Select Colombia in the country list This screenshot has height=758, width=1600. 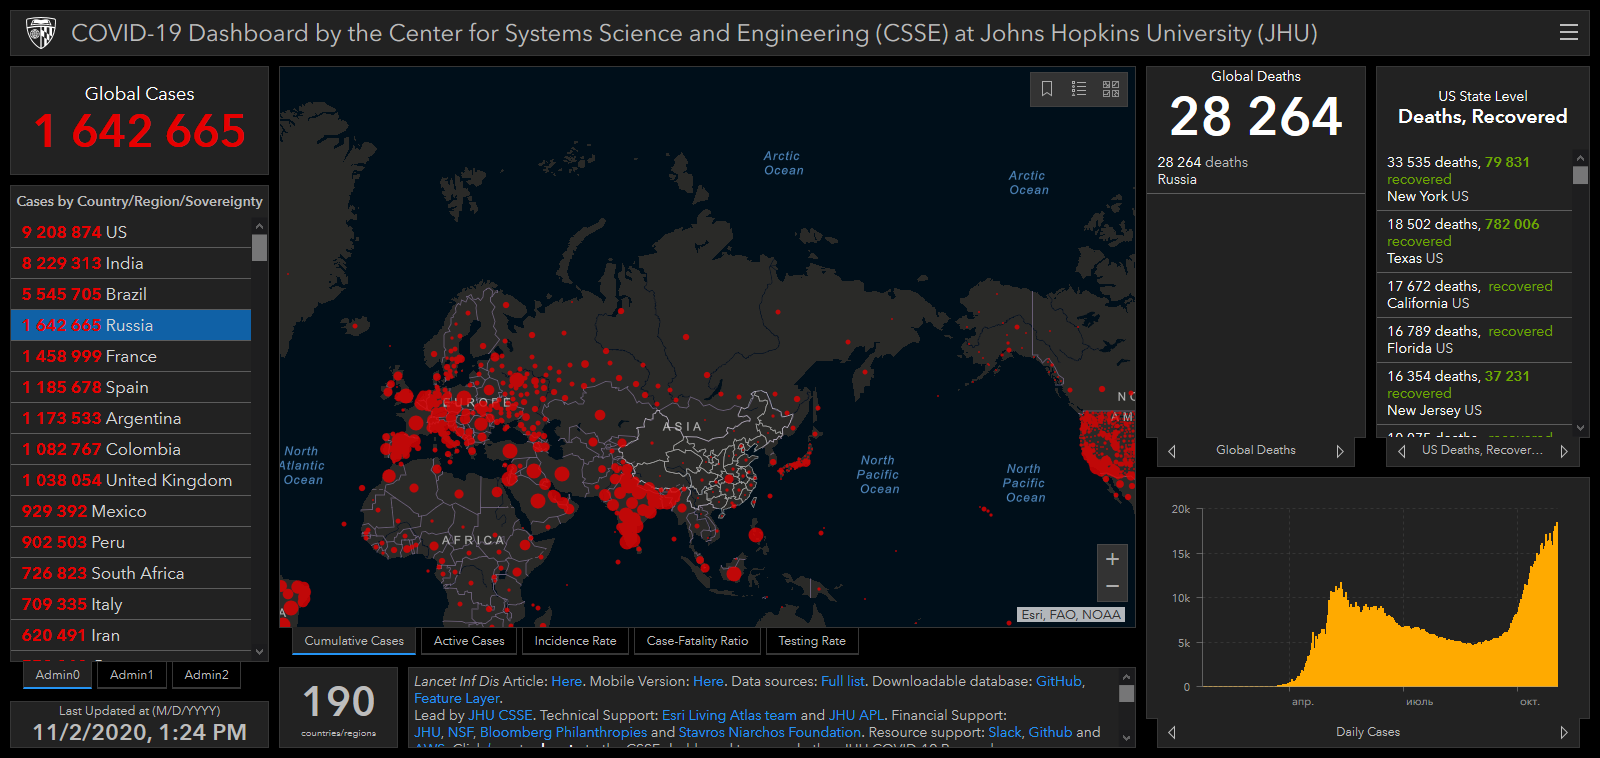(131, 449)
